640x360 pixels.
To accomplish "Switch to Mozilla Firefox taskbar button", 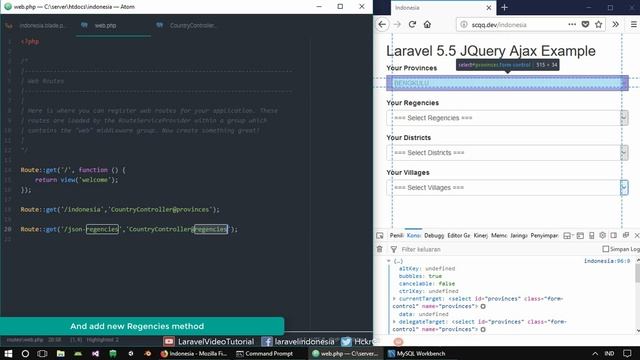I will point(194,353).
